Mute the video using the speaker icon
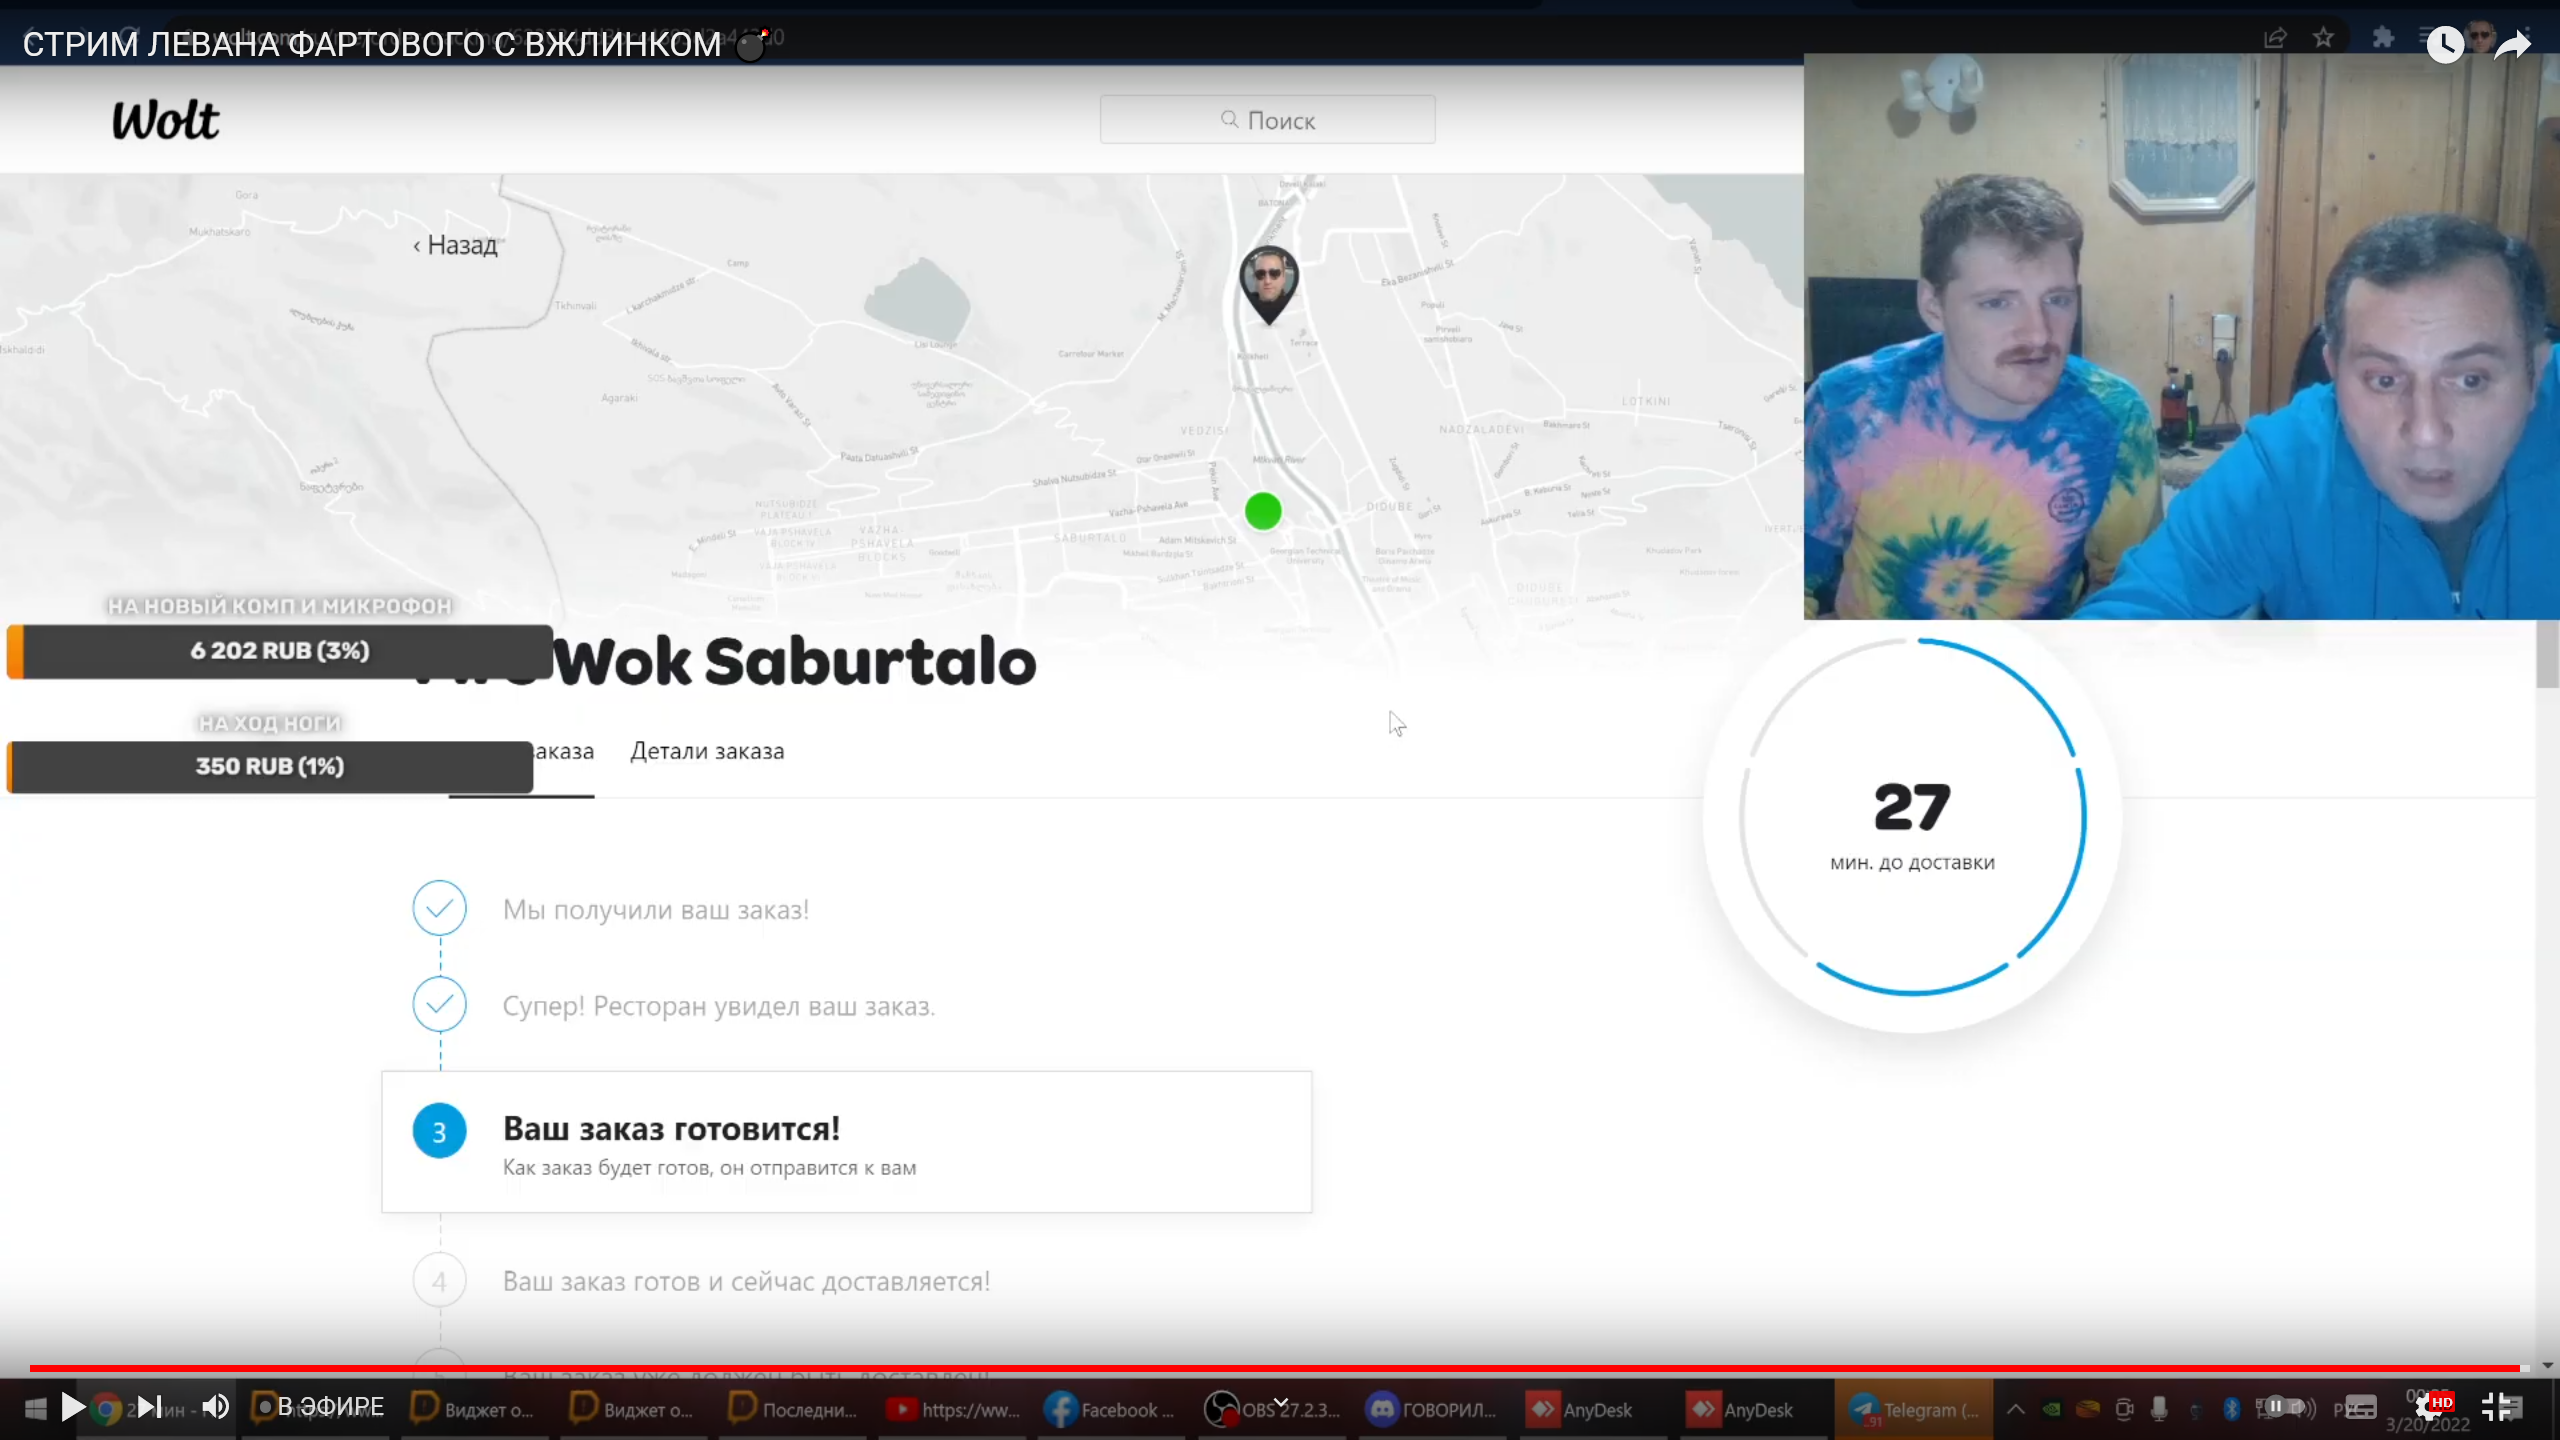The width and height of the screenshot is (2560, 1440). tap(216, 1407)
